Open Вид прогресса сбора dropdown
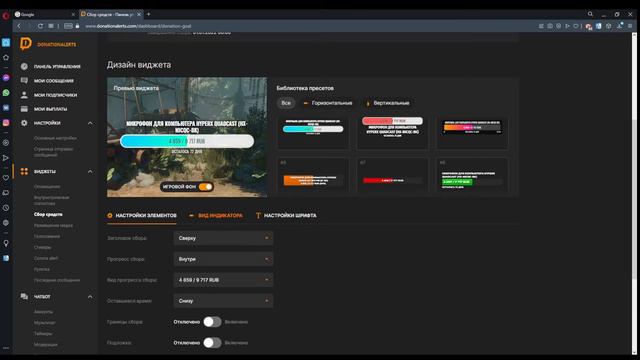 click(223, 280)
